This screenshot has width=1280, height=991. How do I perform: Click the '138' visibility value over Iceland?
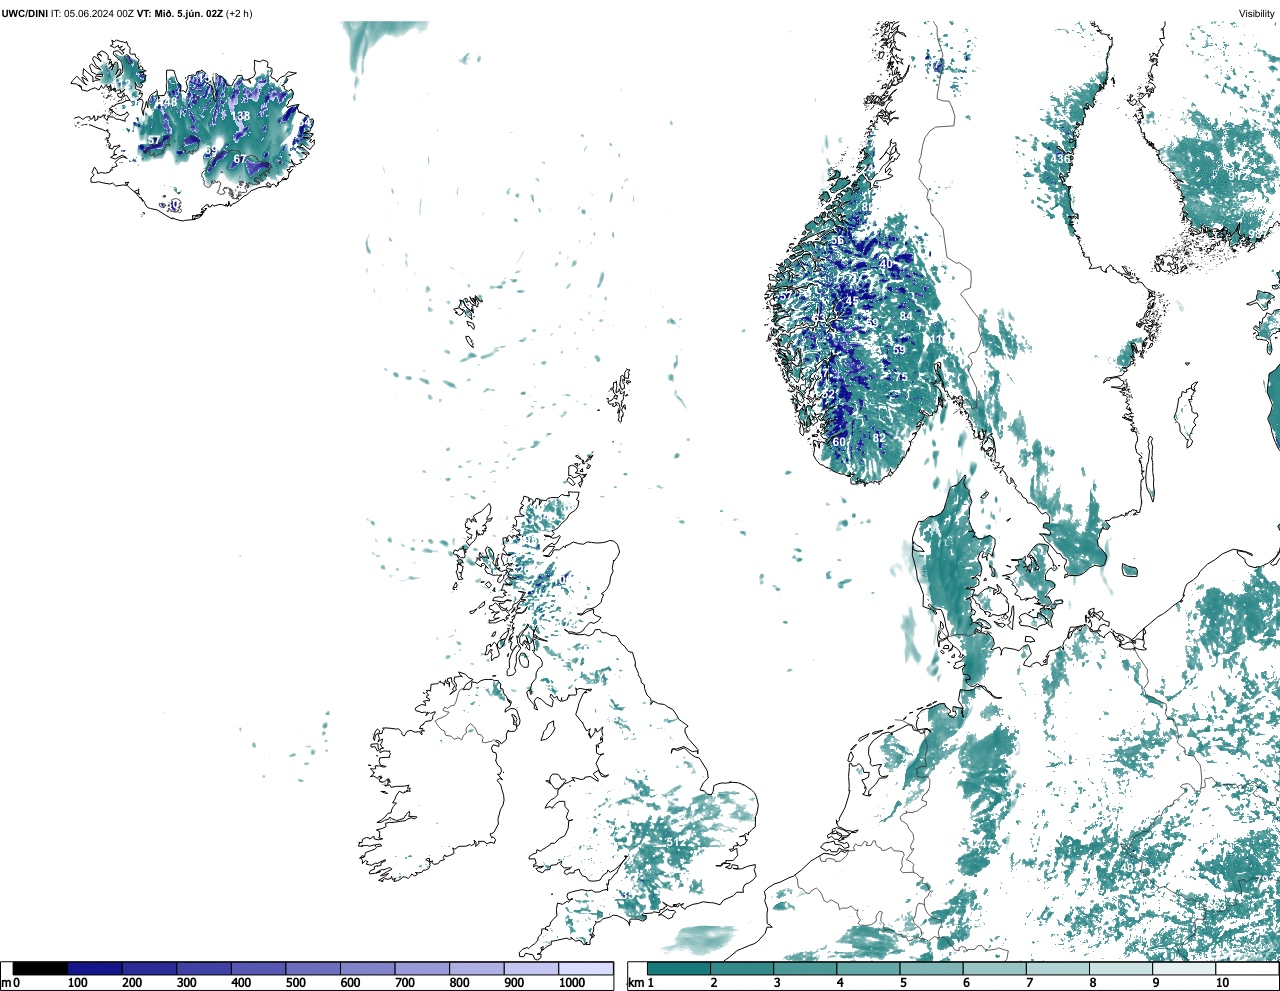point(240,116)
